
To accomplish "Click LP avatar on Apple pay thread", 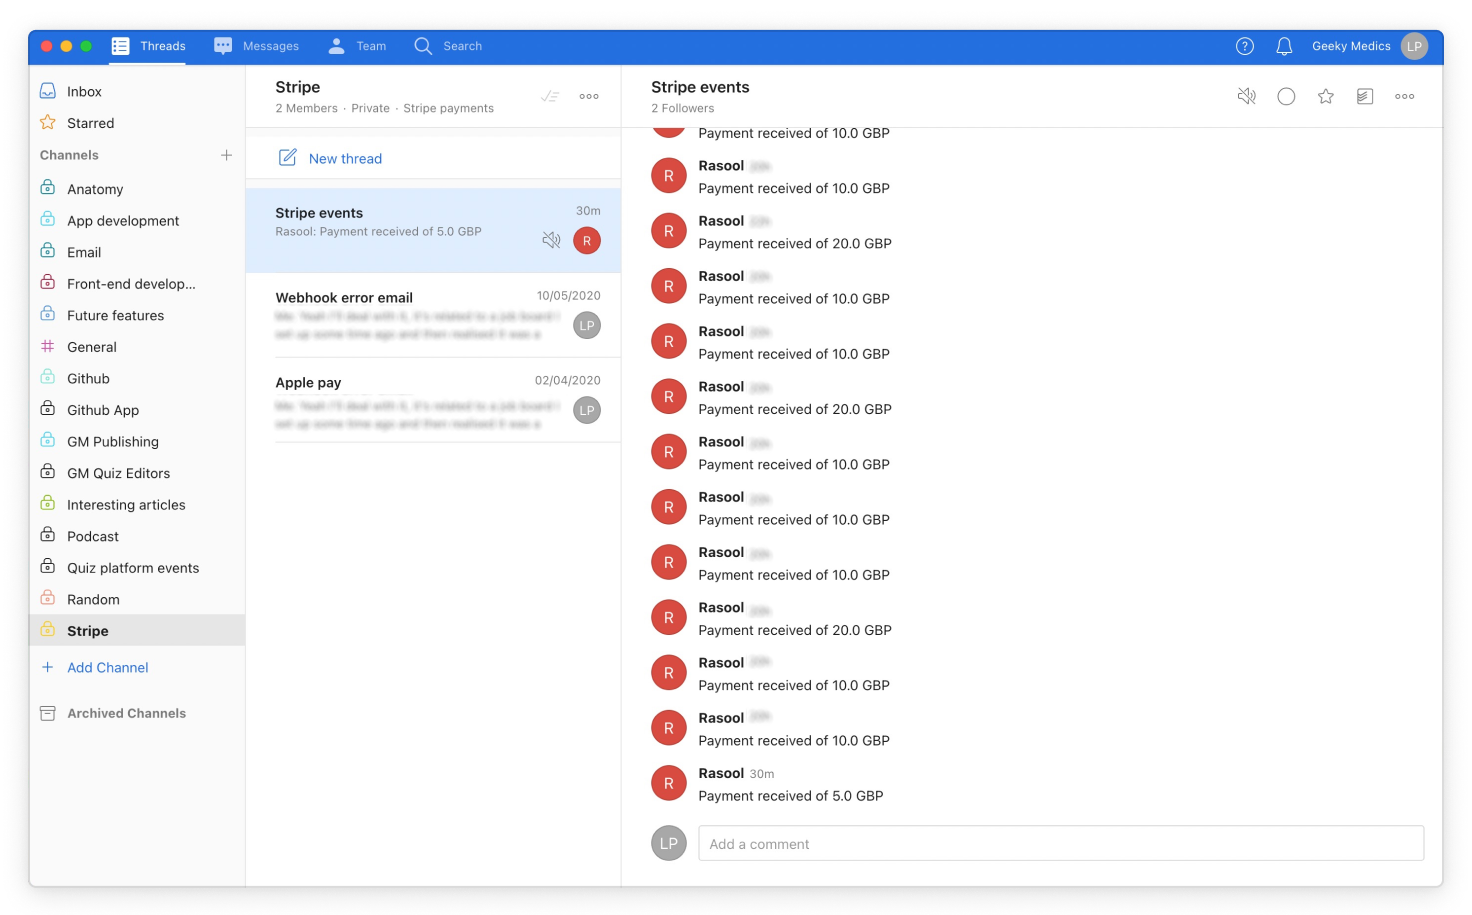I will pos(587,410).
